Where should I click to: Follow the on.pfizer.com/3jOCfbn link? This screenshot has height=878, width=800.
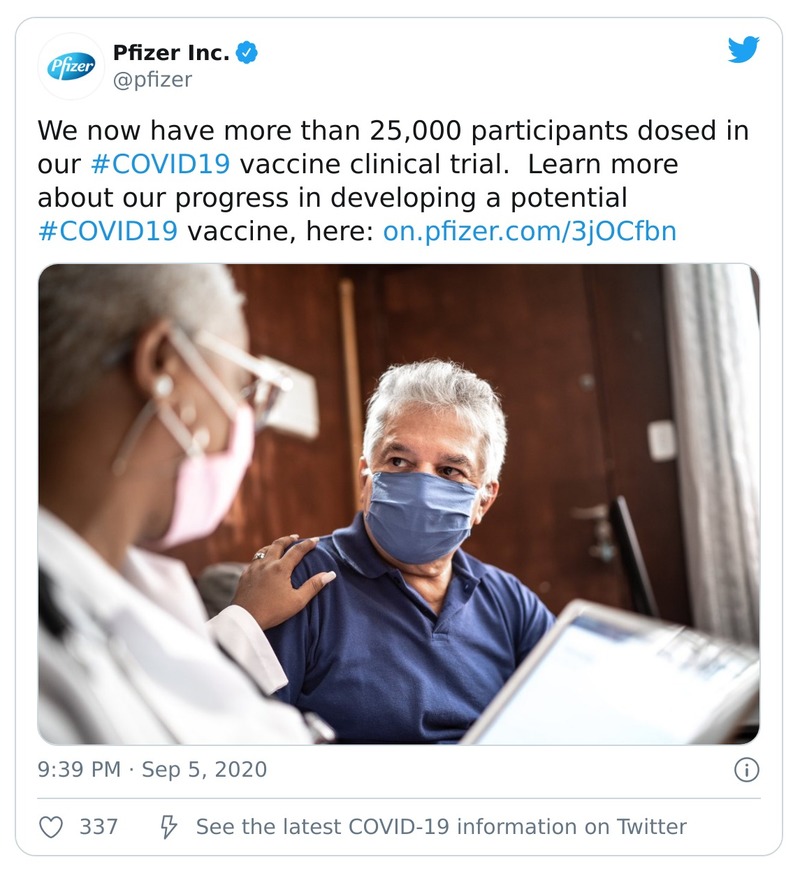[530, 232]
